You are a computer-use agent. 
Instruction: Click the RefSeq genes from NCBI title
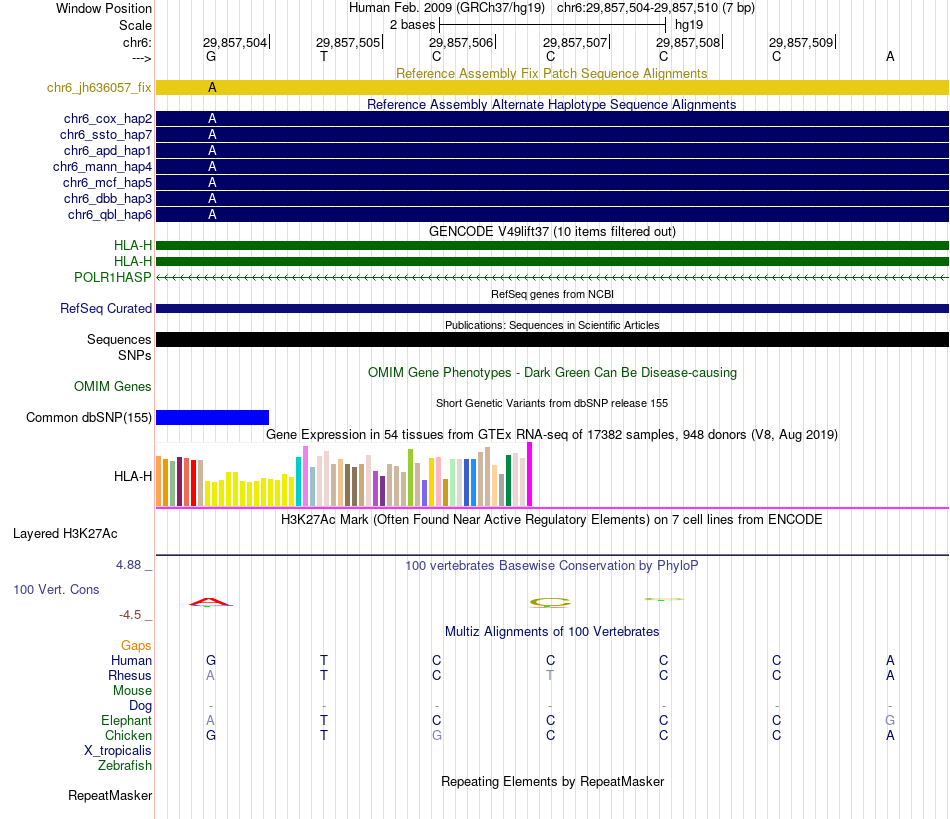[552, 294]
